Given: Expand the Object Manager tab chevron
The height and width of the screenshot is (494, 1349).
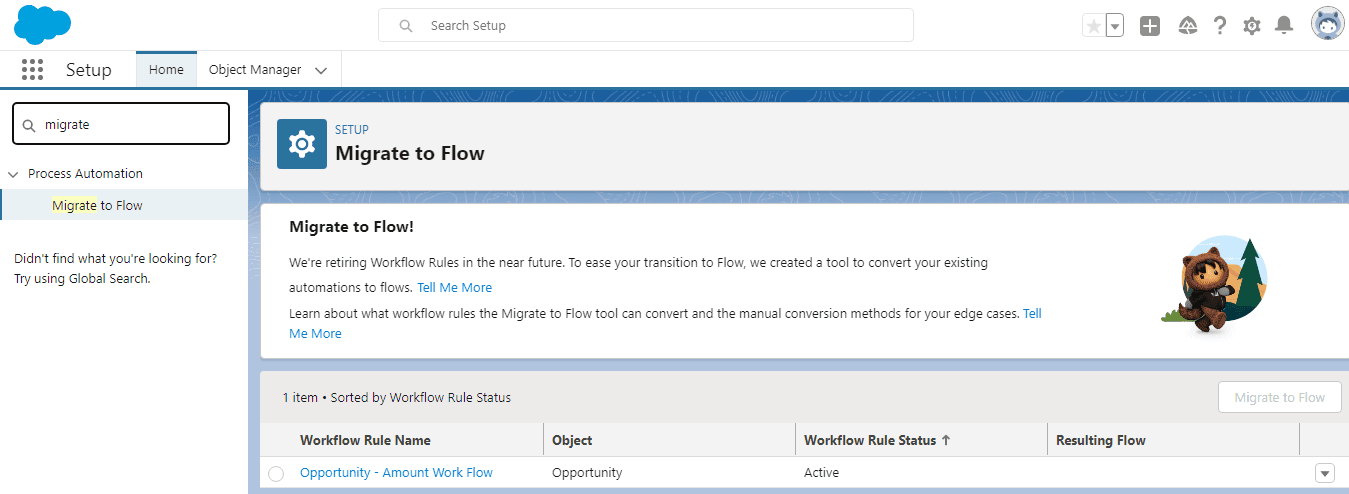Looking at the screenshot, I should pos(321,70).
